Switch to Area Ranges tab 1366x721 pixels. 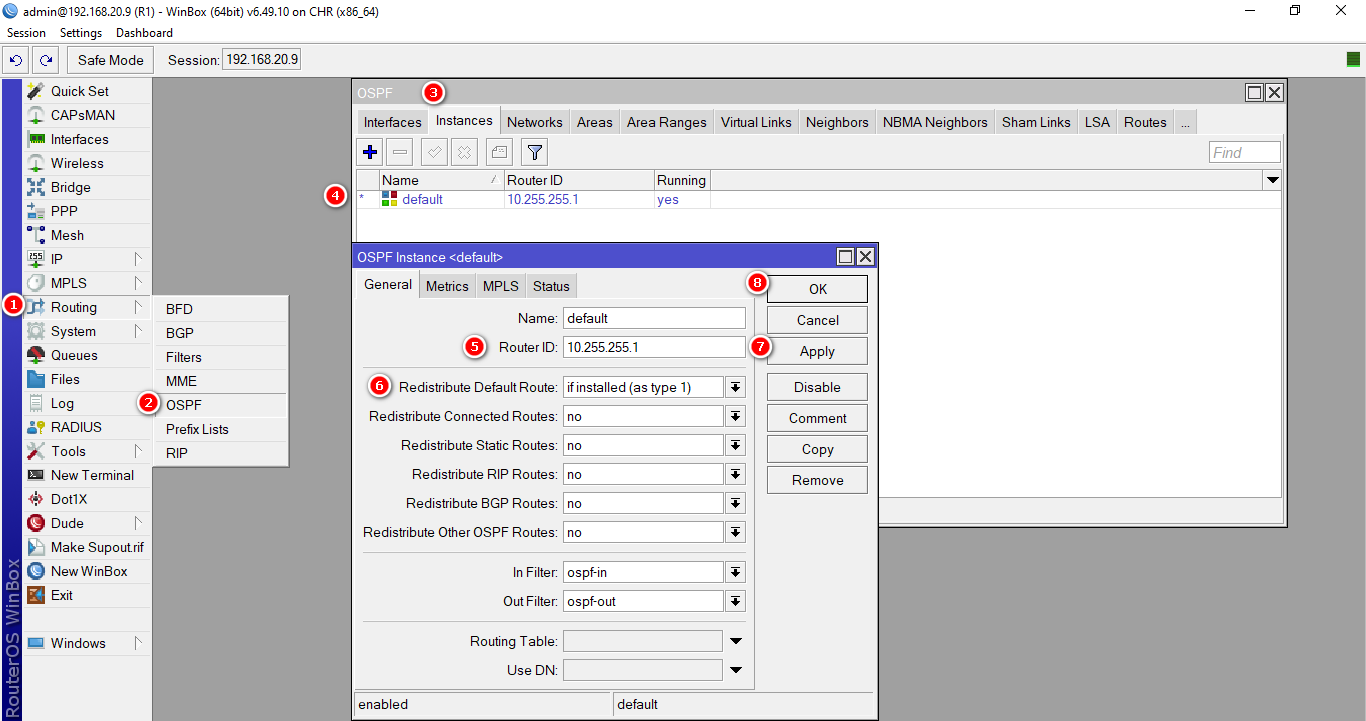click(666, 122)
